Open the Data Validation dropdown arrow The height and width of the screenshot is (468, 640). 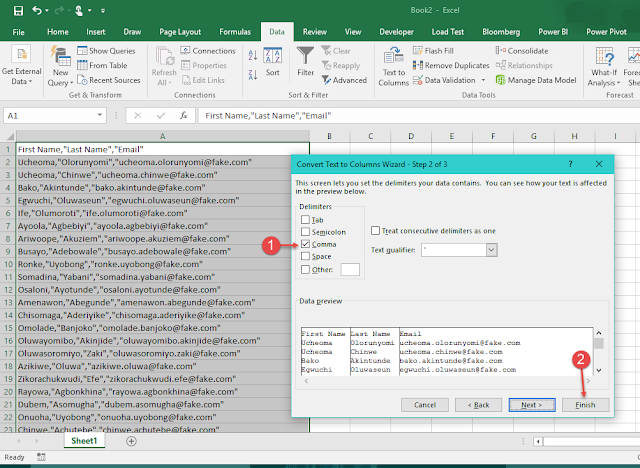point(483,80)
